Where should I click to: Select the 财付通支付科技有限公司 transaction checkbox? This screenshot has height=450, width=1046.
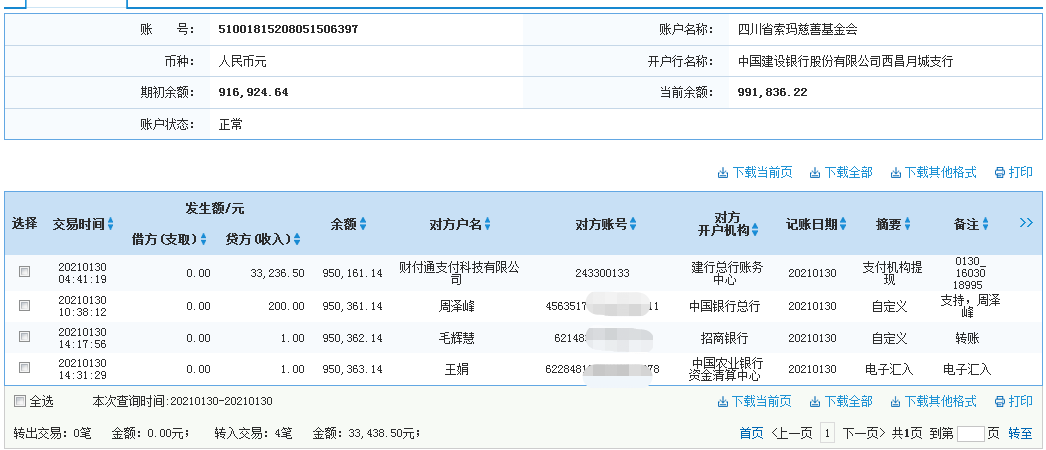25,272
